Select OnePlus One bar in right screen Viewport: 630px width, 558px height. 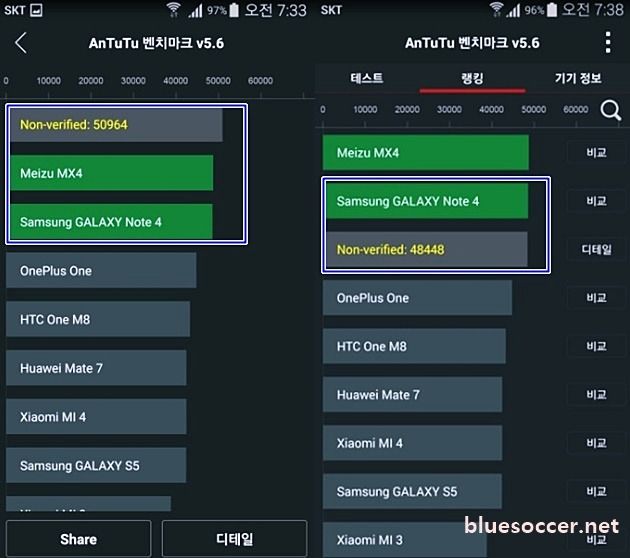click(417, 298)
